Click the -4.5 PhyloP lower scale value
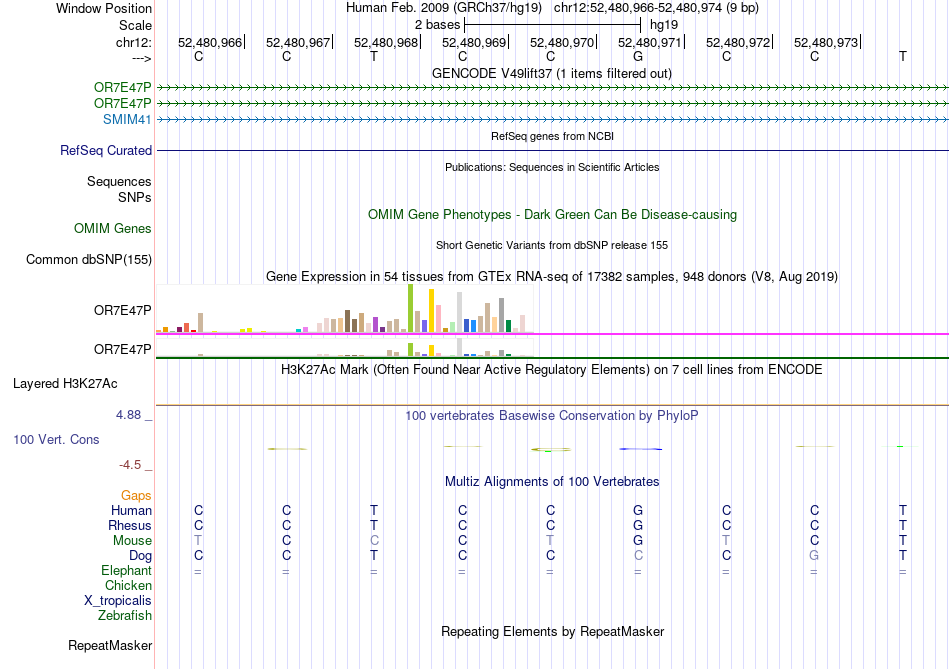Viewport: 950px width, 669px height. tap(130, 465)
